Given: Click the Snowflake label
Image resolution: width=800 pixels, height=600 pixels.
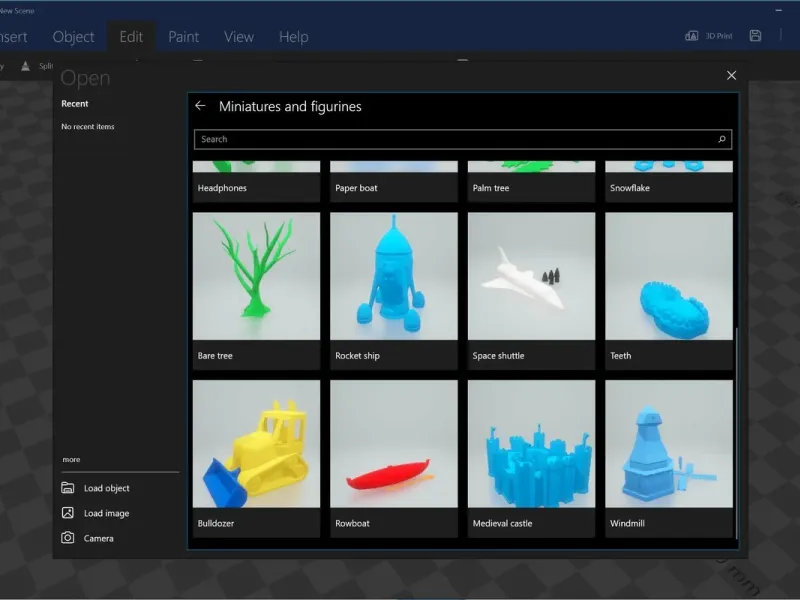Looking at the screenshot, I should (x=630, y=188).
